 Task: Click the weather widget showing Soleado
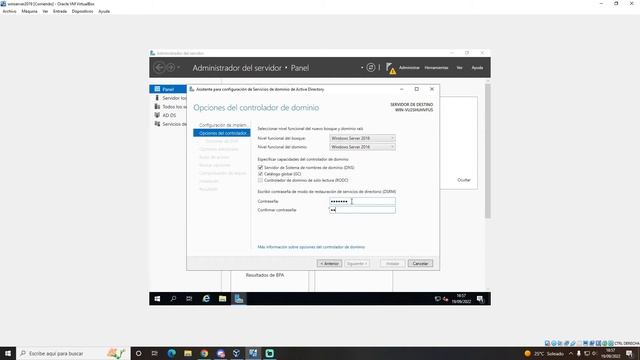pyautogui.click(x=544, y=353)
